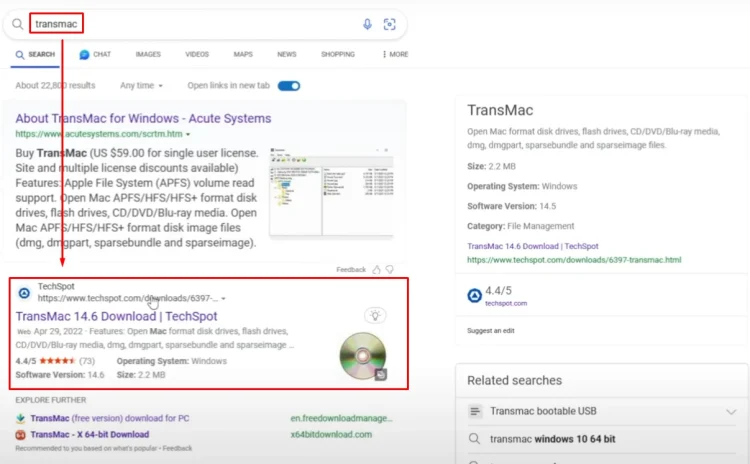Click inside the transmac search input field
The width and height of the screenshot is (750, 464).
coord(200,24)
